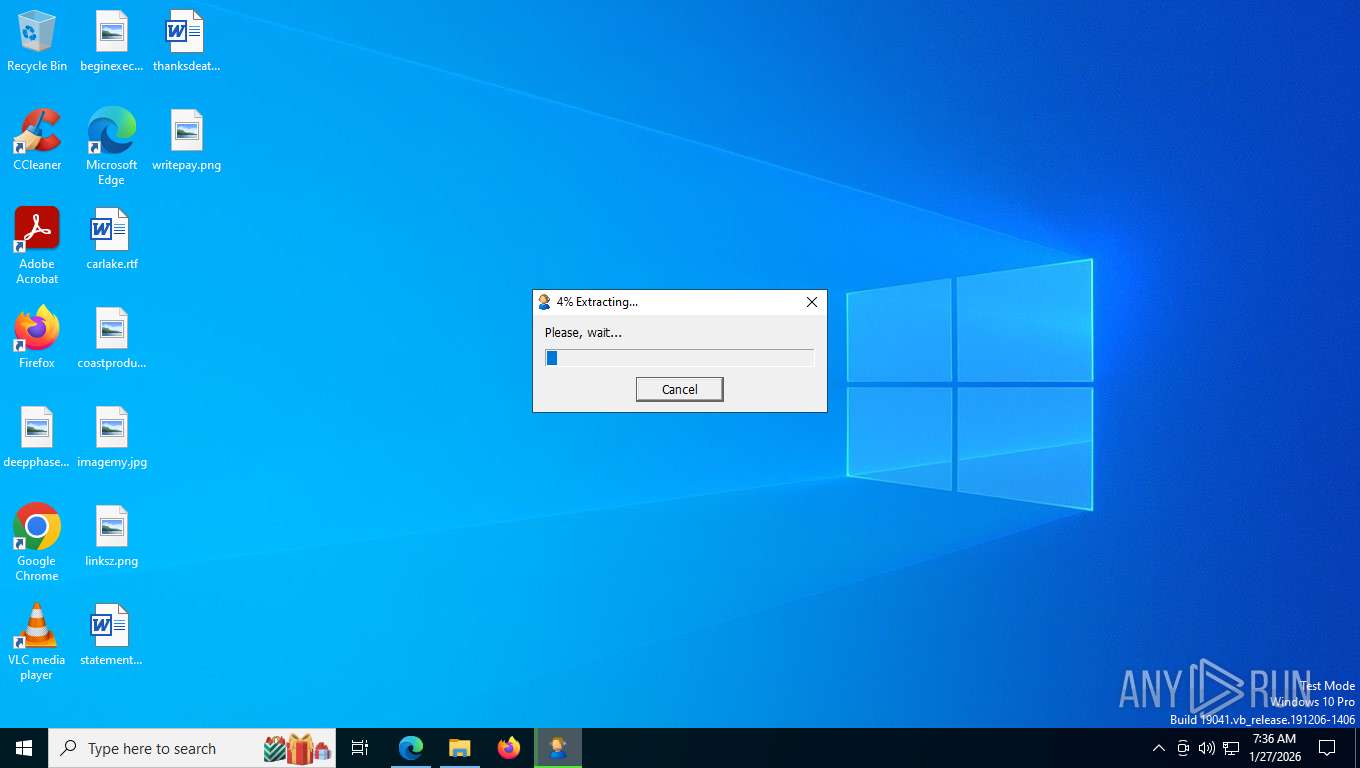The width and height of the screenshot is (1360, 768).
Task: Show hidden system tray icons
Action: pos(1159,748)
